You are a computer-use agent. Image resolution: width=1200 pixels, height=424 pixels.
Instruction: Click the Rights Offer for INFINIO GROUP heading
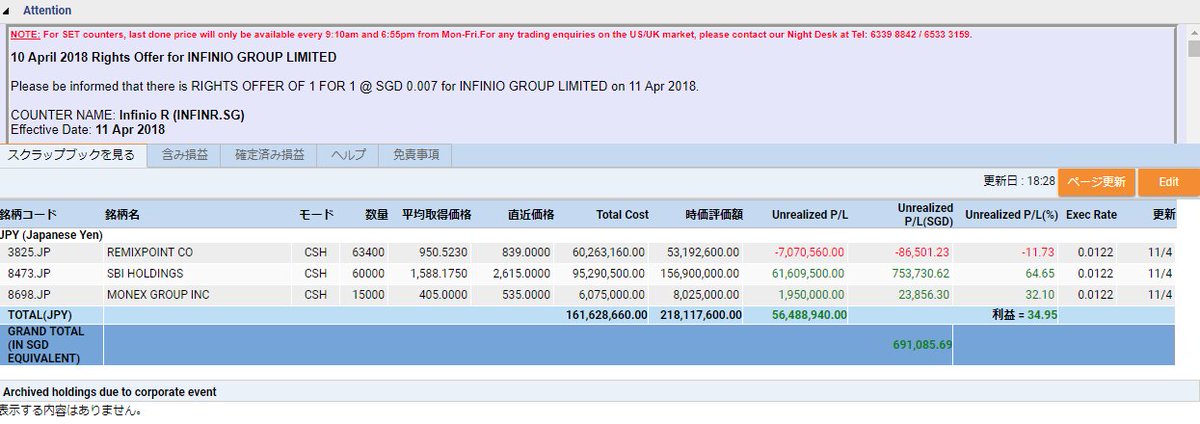coord(174,57)
